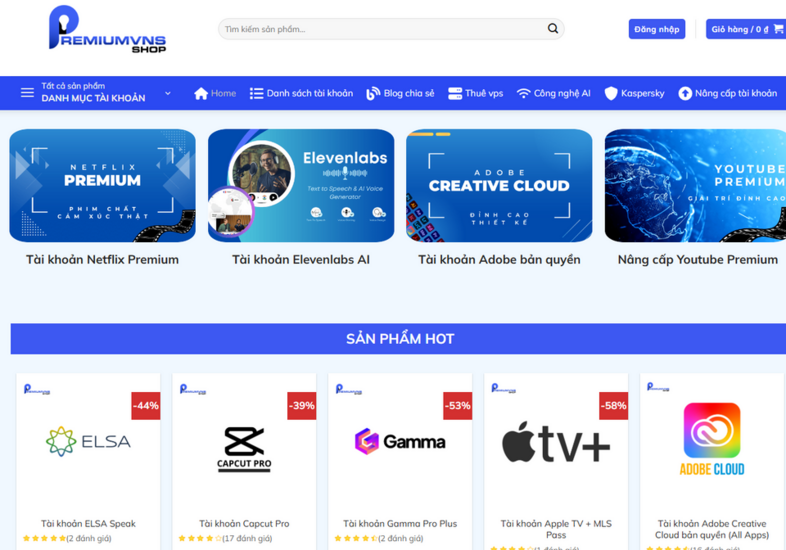Click the ELSA Speak star rating
Image resolution: width=786 pixels, height=550 pixels.
[x=44, y=538]
